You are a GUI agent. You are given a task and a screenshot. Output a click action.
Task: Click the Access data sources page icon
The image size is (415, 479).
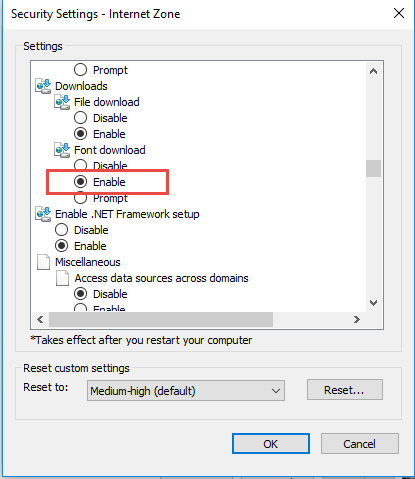tap(62, 278)
